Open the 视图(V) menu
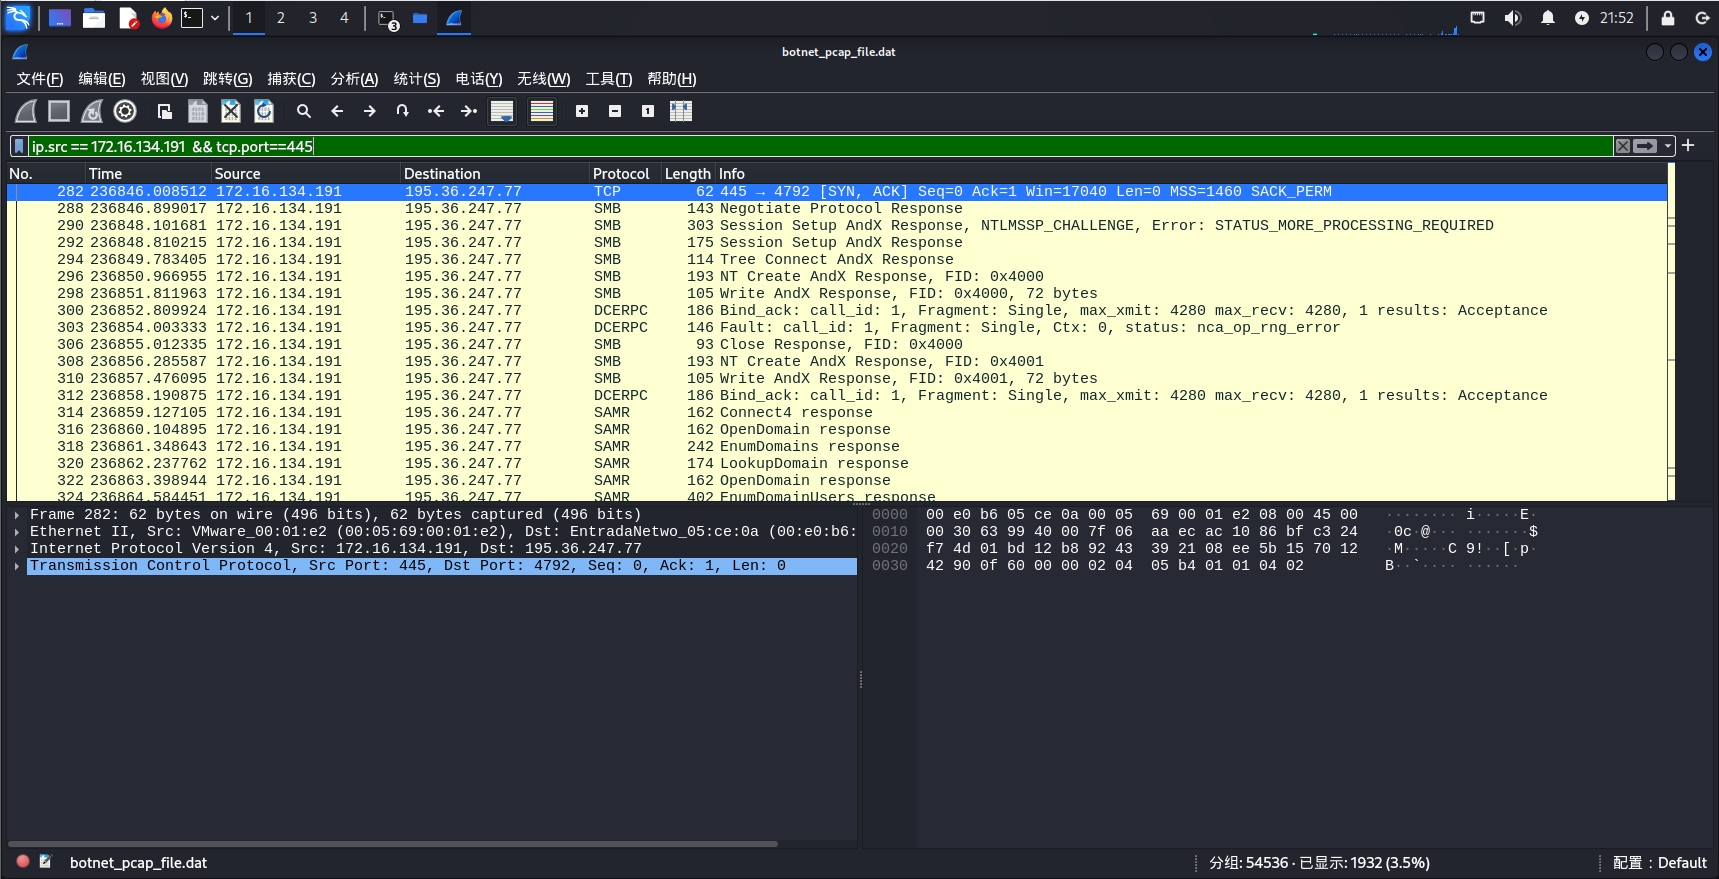 (164, 79)
